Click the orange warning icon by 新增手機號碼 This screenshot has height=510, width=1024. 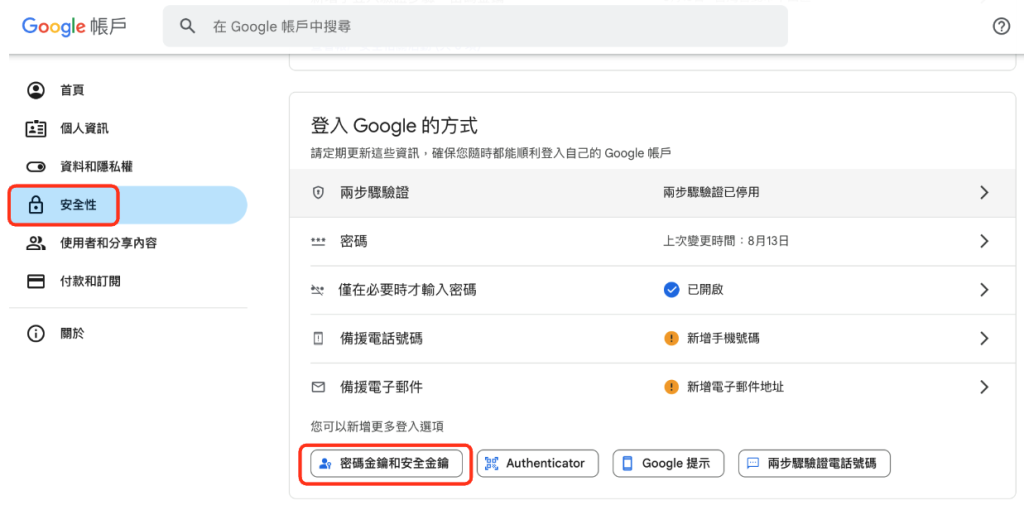pyautogui.click(x=671, y=338)
